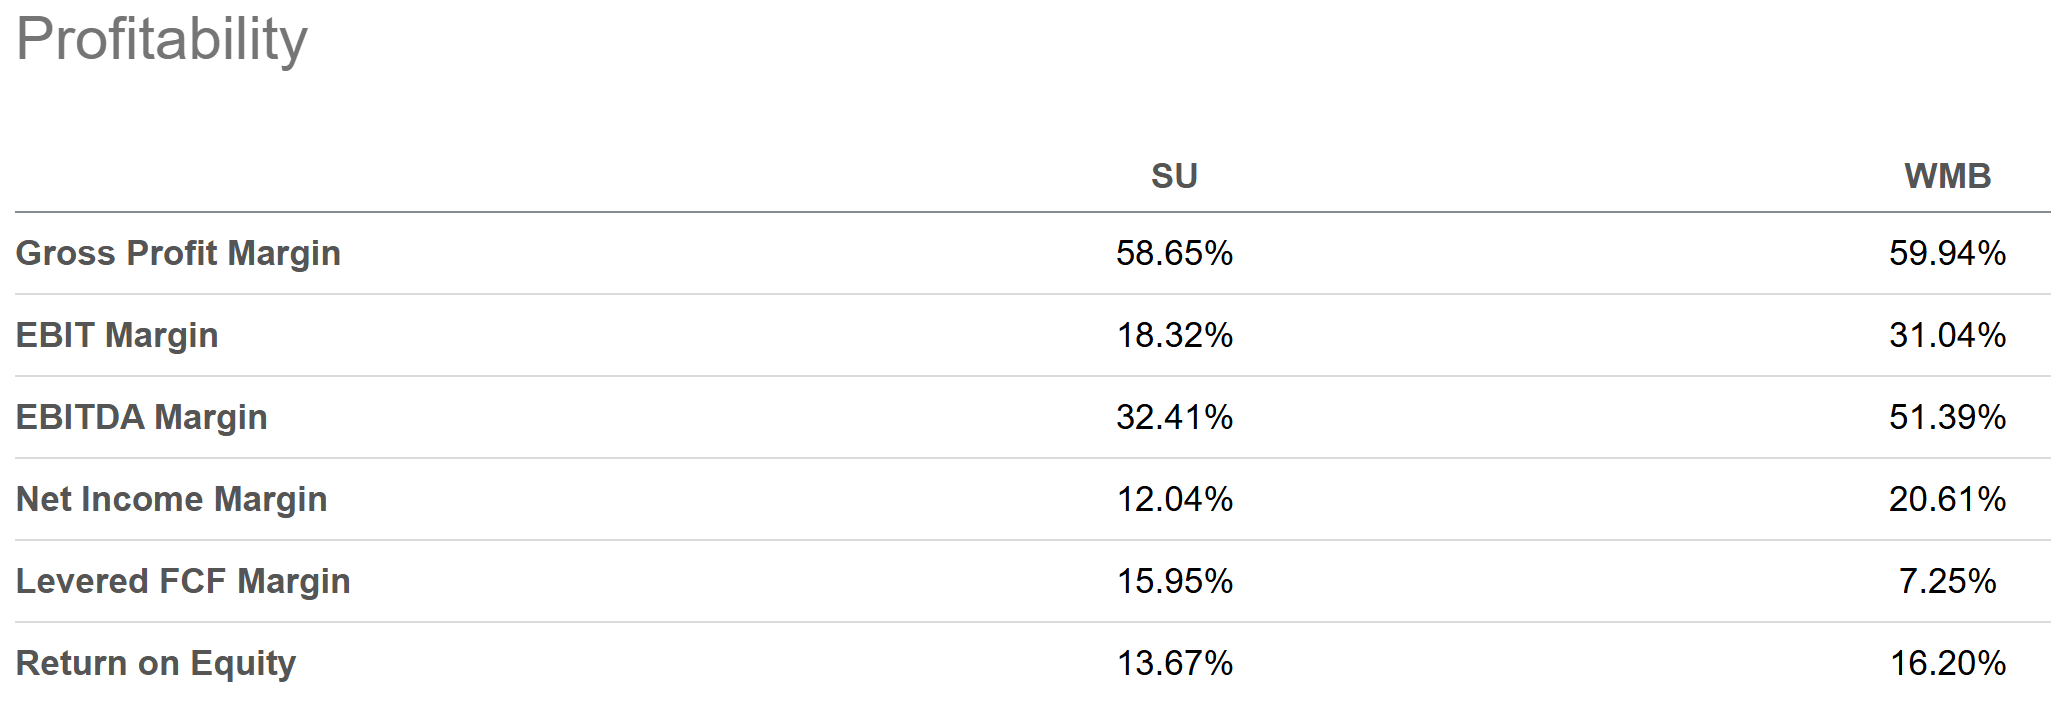Viewport: 2051px width, 701px height.
Task: Click SU net income margin 12.04%
Action: (1174, 499)
